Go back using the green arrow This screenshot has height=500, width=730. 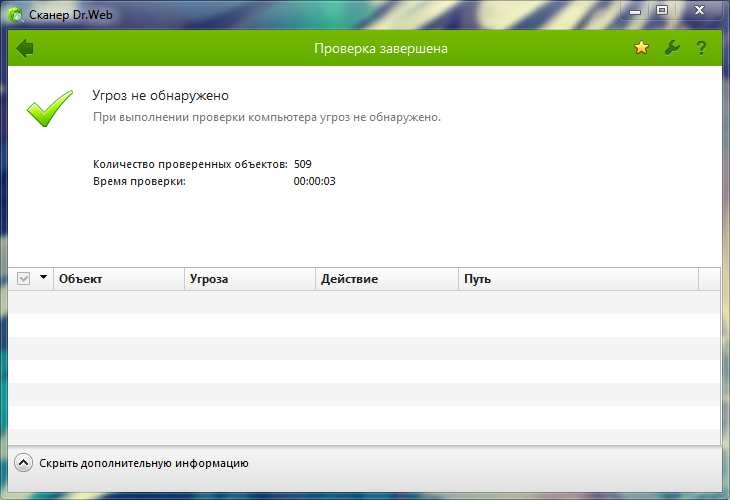(25, 48)
